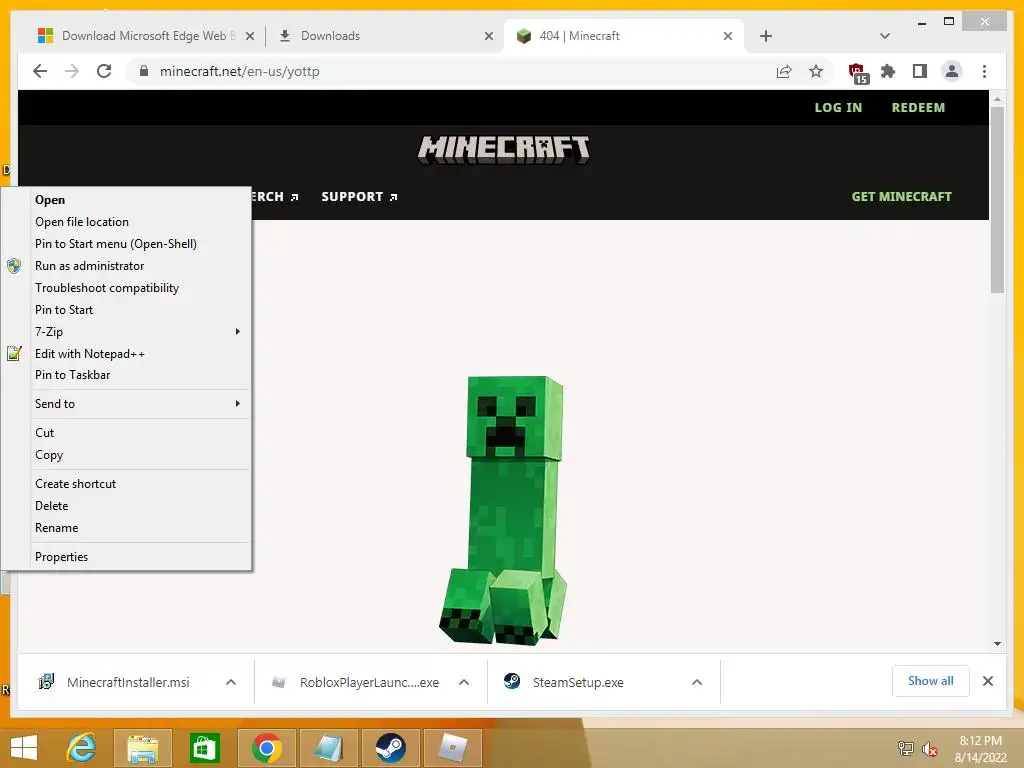
Task: Select Cut from context menu
Action: click(x=140, y=432)
